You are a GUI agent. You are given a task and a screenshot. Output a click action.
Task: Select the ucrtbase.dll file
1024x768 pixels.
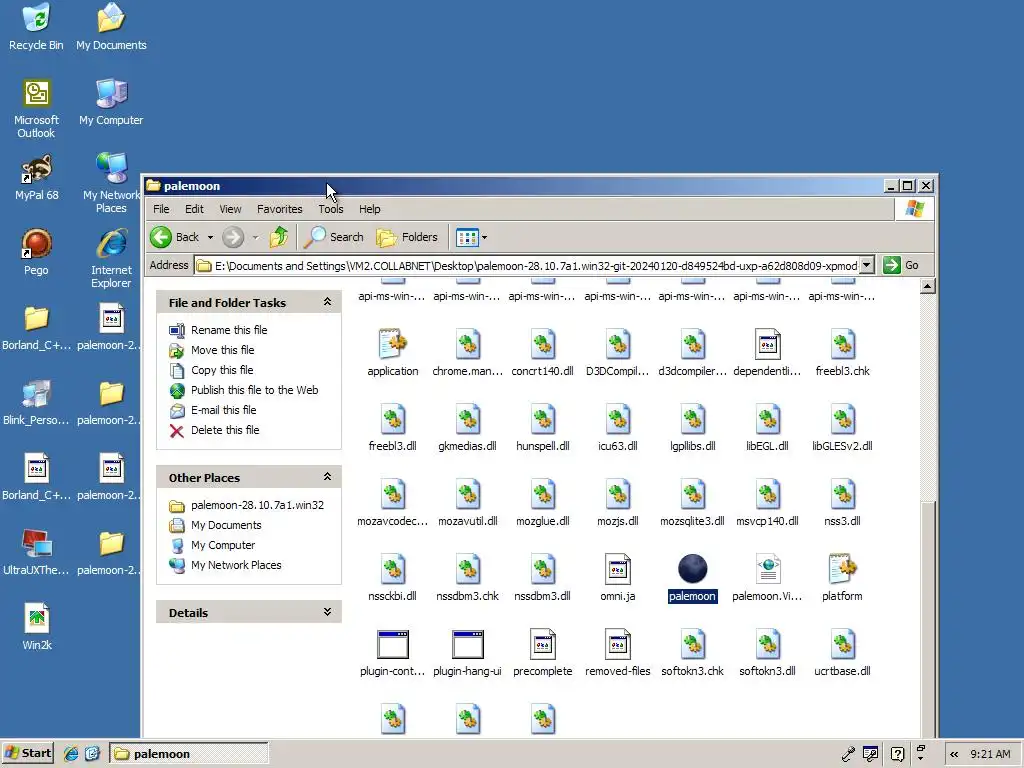click(842, 652)
